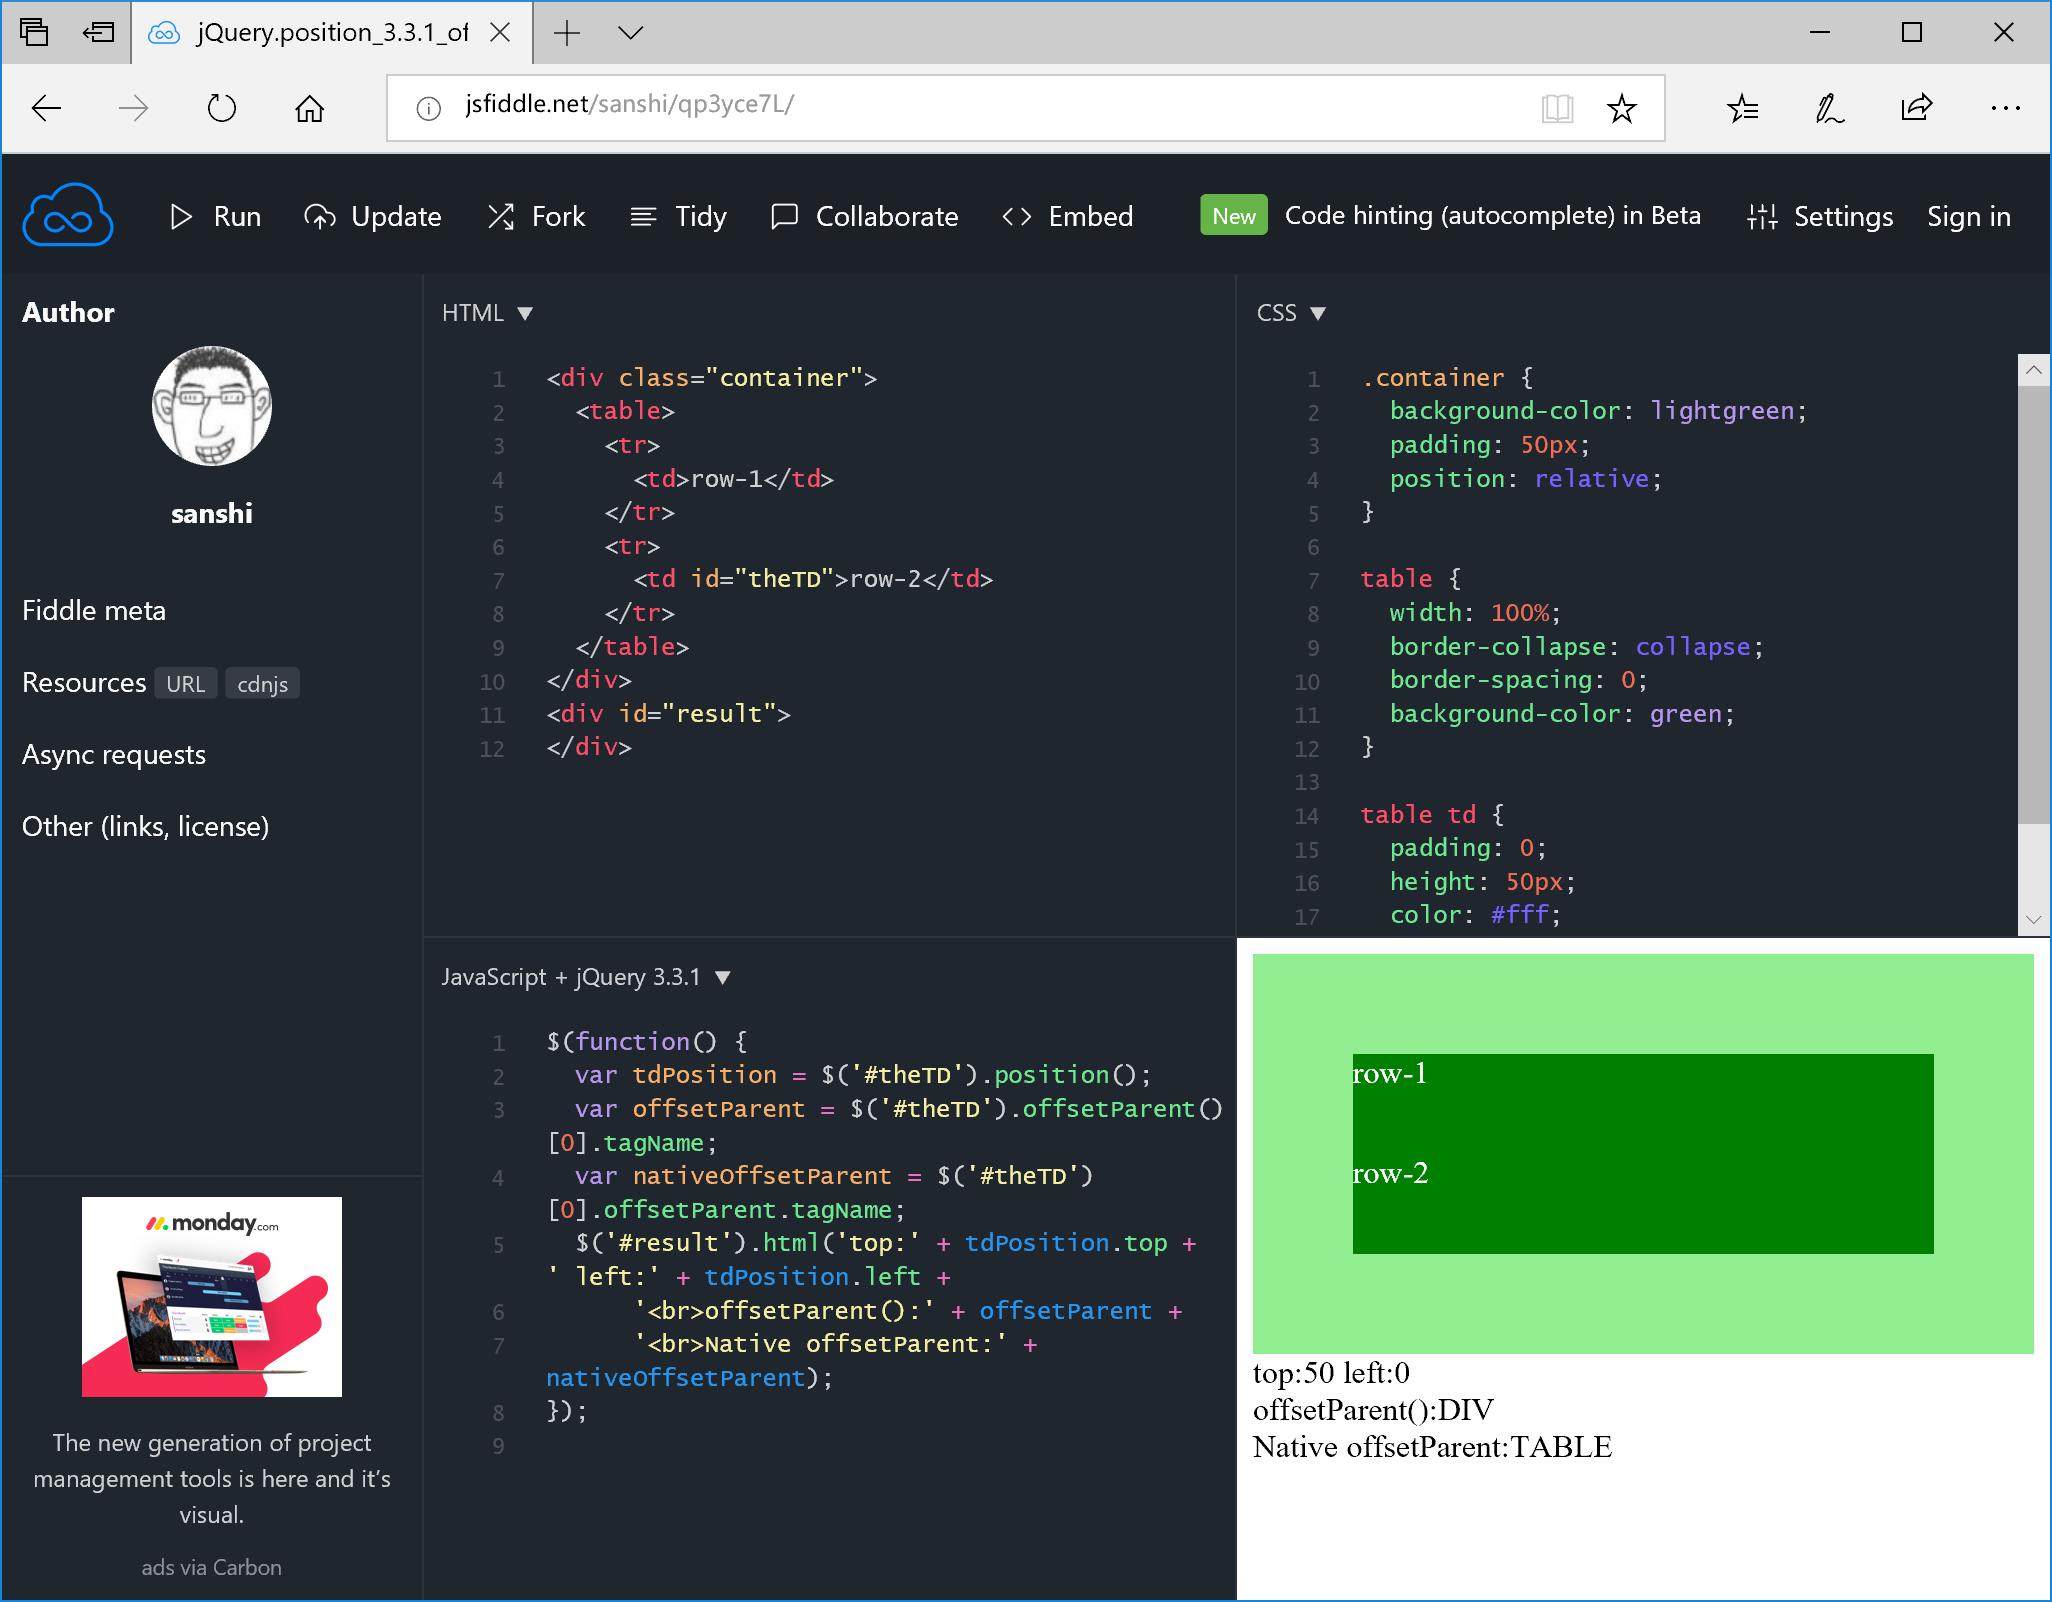The height and width of the screenshot is (1602, 2052).
Task: Open the CSS panel dropdown
Action: [1291, 313]
